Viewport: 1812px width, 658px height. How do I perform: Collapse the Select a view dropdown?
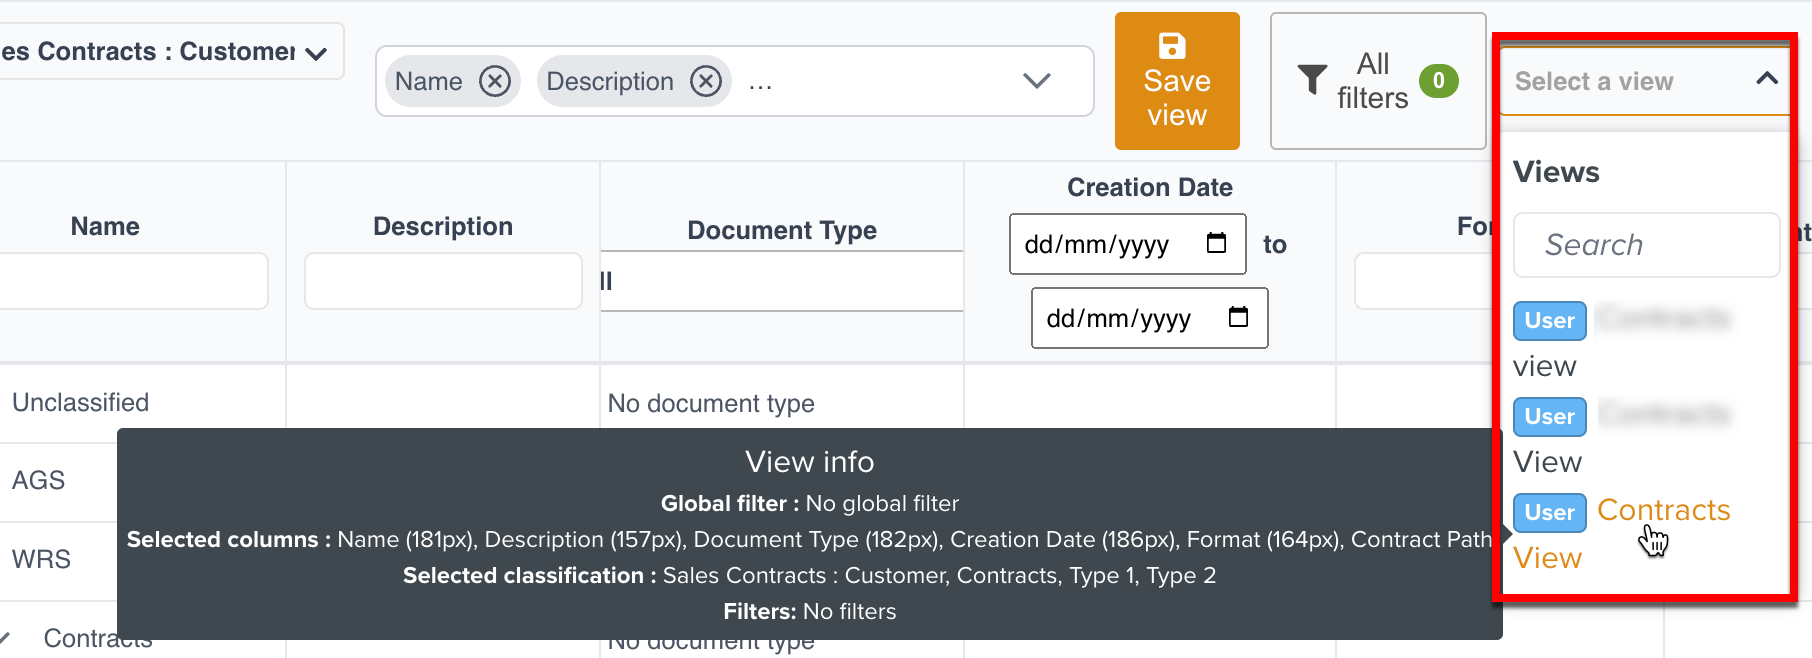tap(1766, 79)
